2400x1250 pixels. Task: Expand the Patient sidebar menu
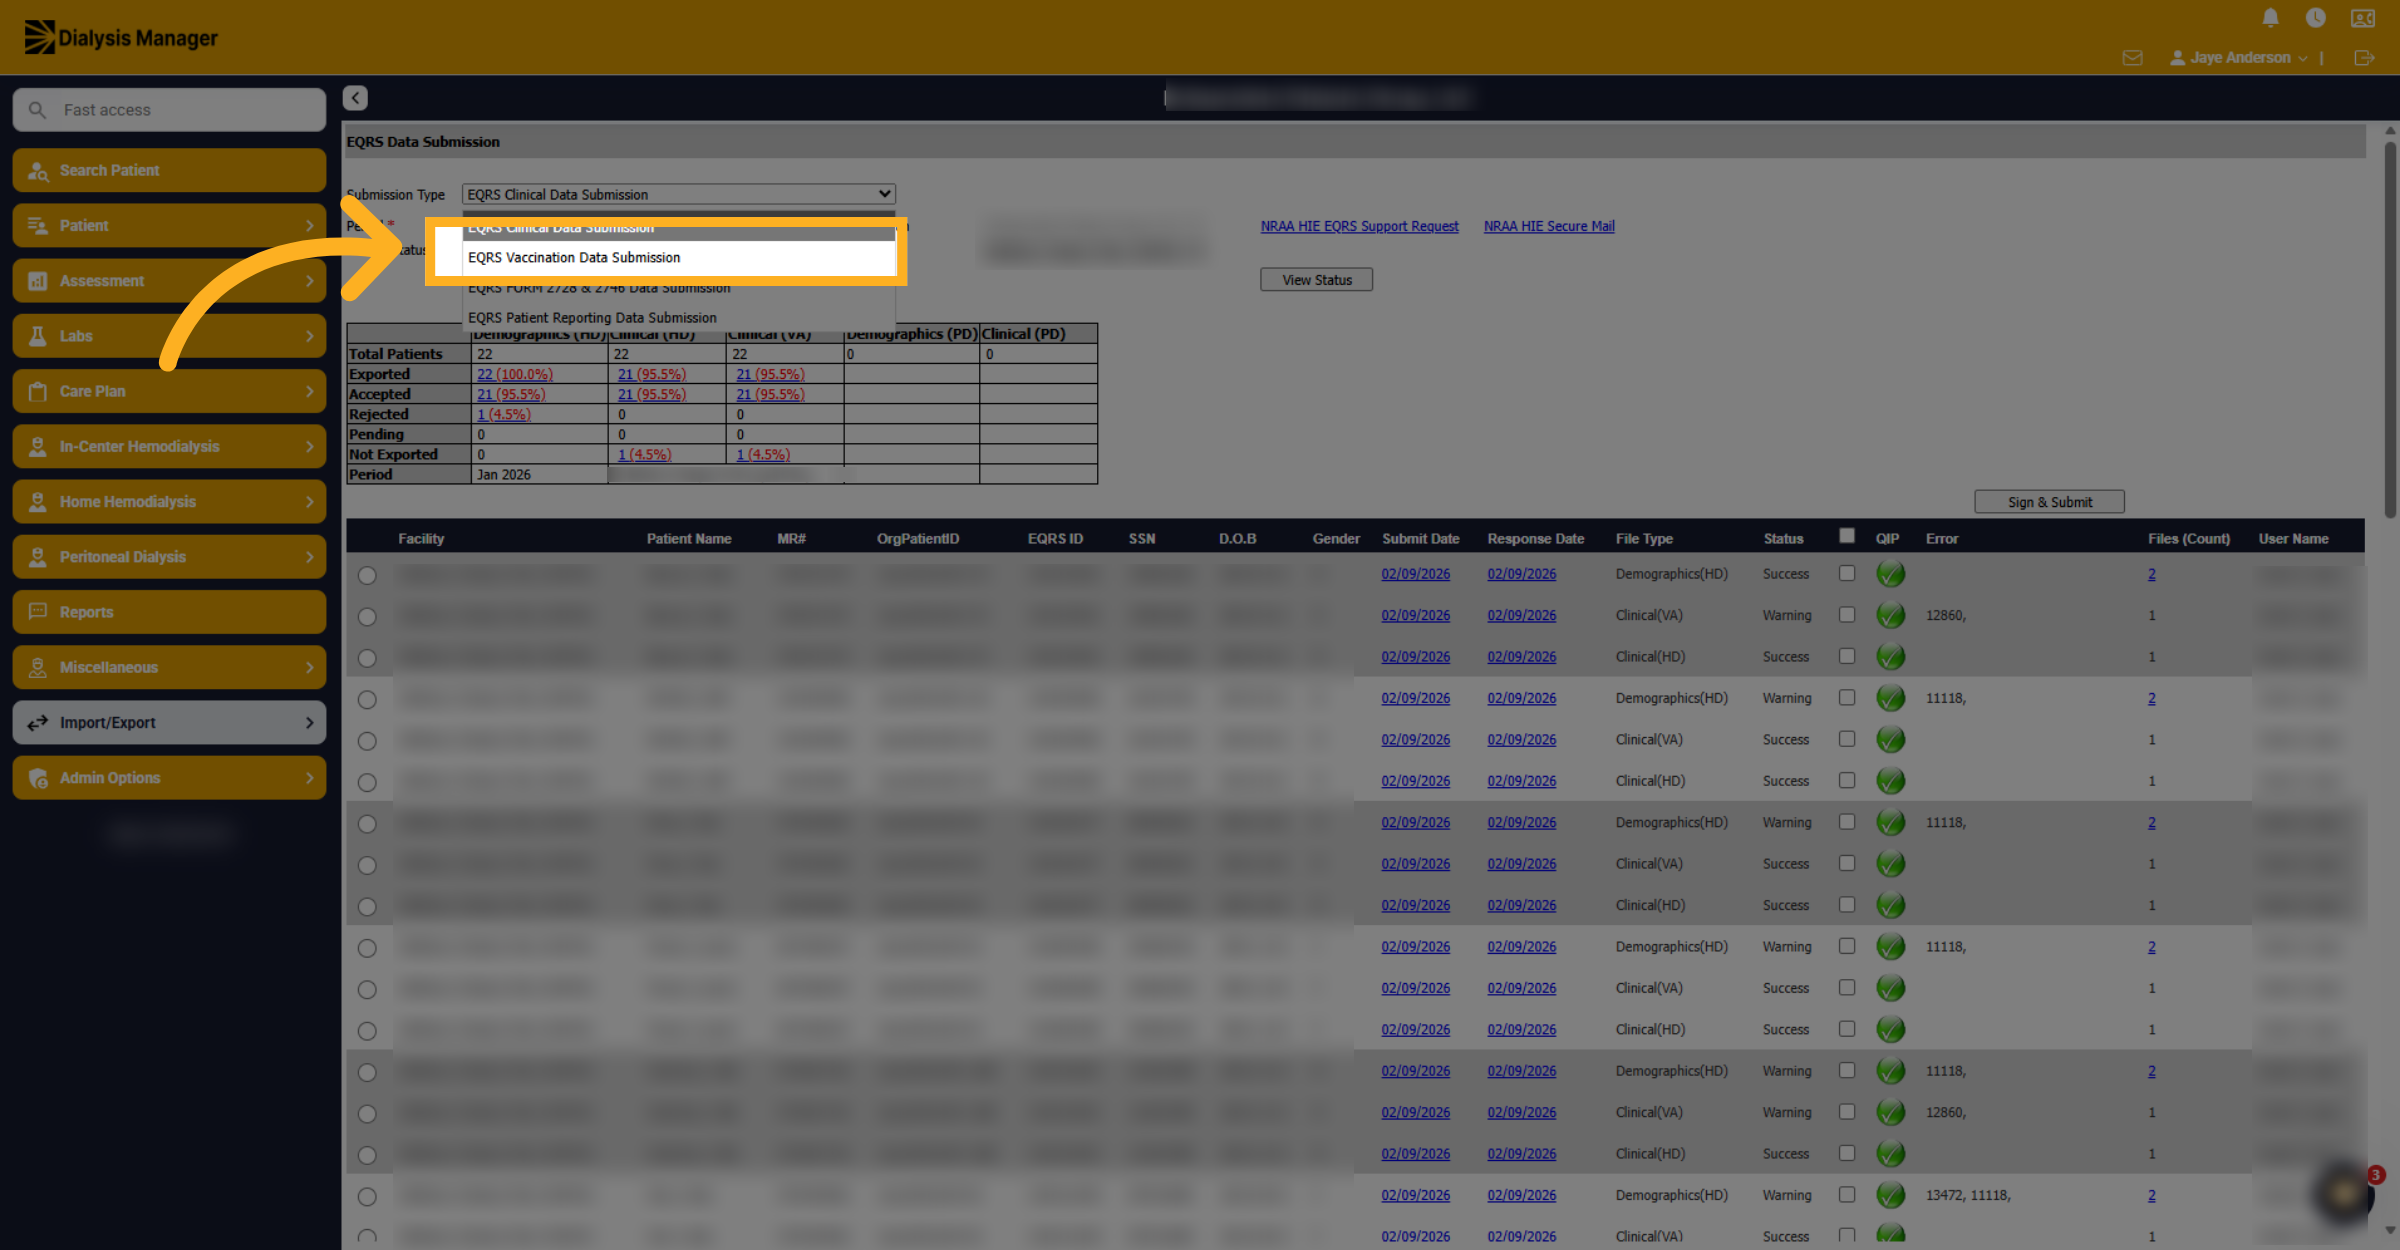[x=169, y=226]
